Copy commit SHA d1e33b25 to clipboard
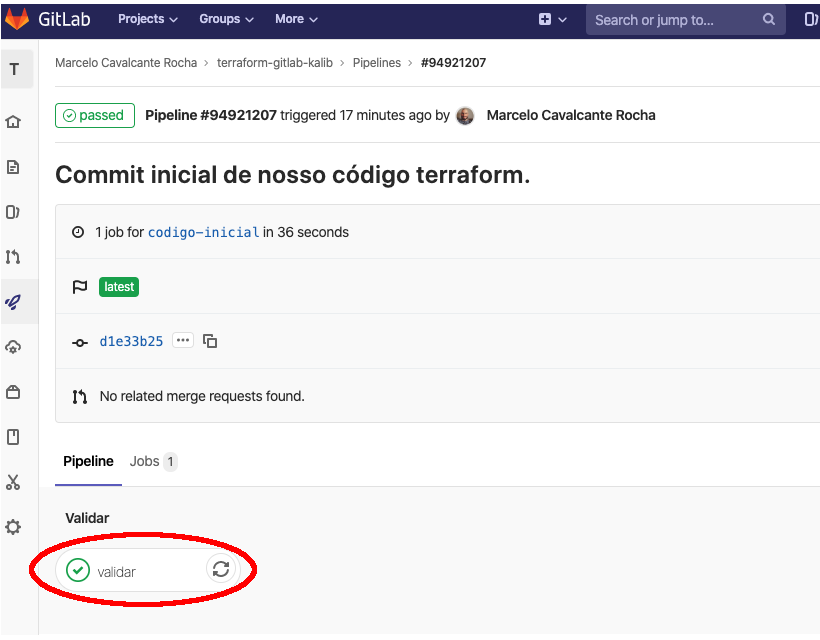The width and height of the screenshot is (820, 640). coord(210,341)
